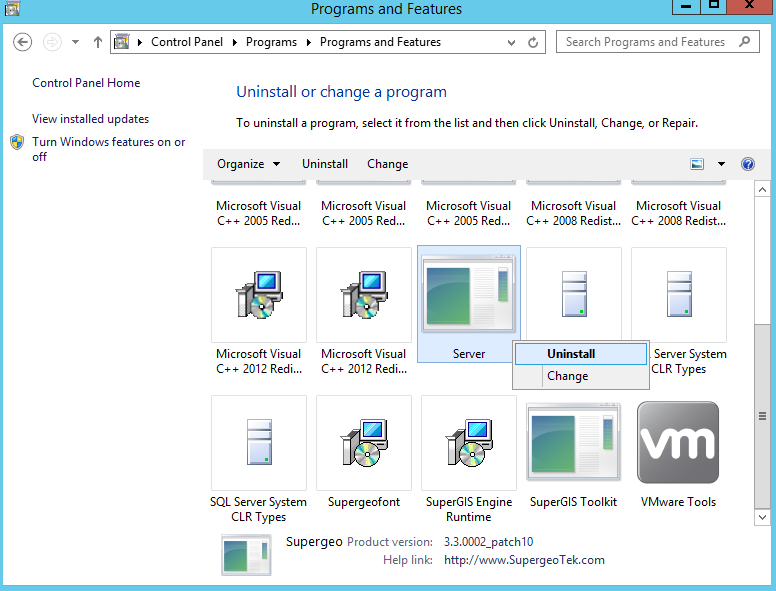Click product version 3.3.0002_patch10 value
Image resolution: width=776 pixels, height=591 pixels.
(x=488, y=542)
